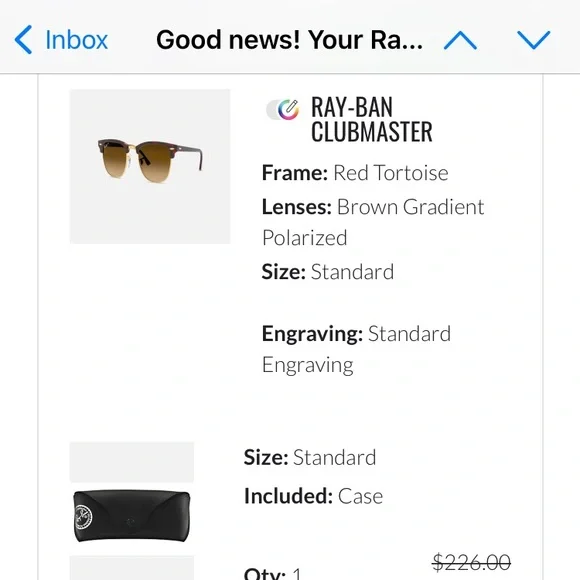580x580 pixels.
Task: Tap the 'Good news! Your Ra...' subject title
Action: click(x=289, y=40)
